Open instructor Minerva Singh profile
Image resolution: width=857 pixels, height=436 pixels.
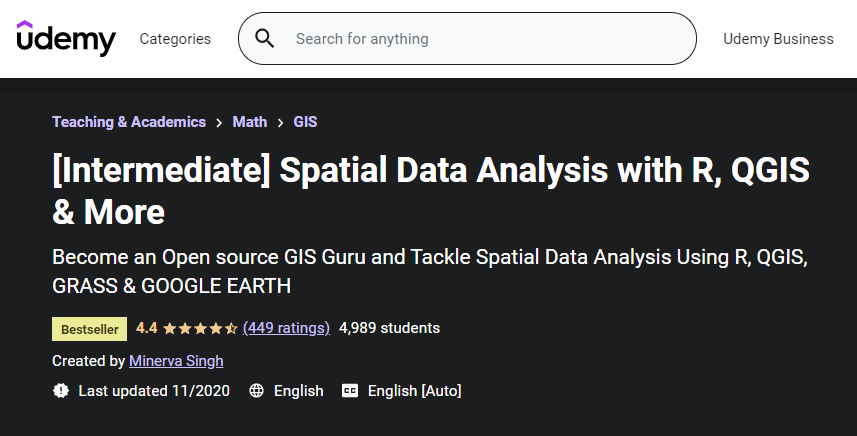176,361
